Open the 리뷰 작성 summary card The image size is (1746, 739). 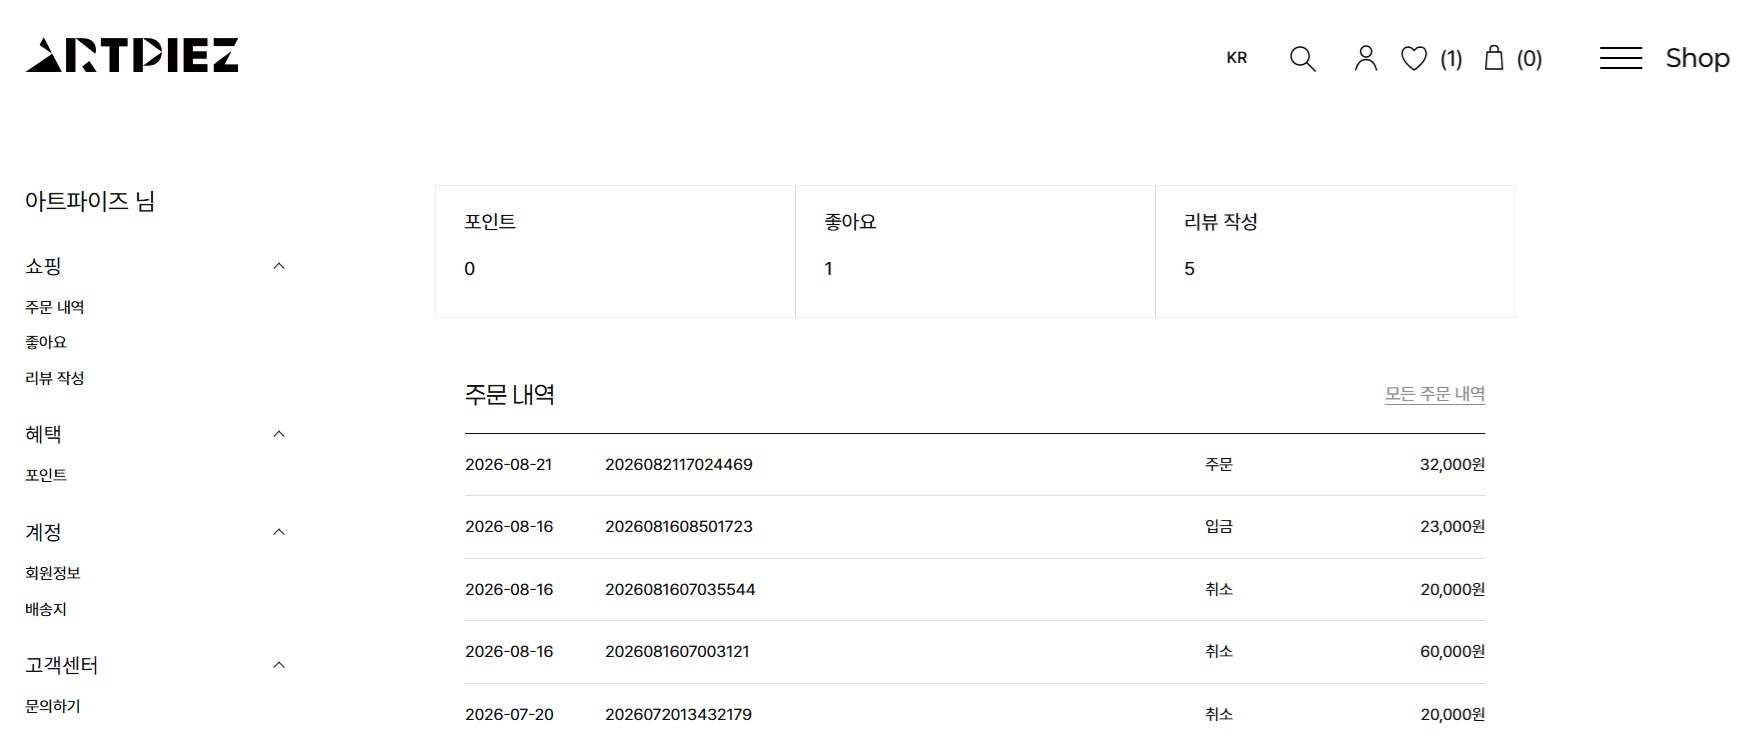(x=1335, y=251)
